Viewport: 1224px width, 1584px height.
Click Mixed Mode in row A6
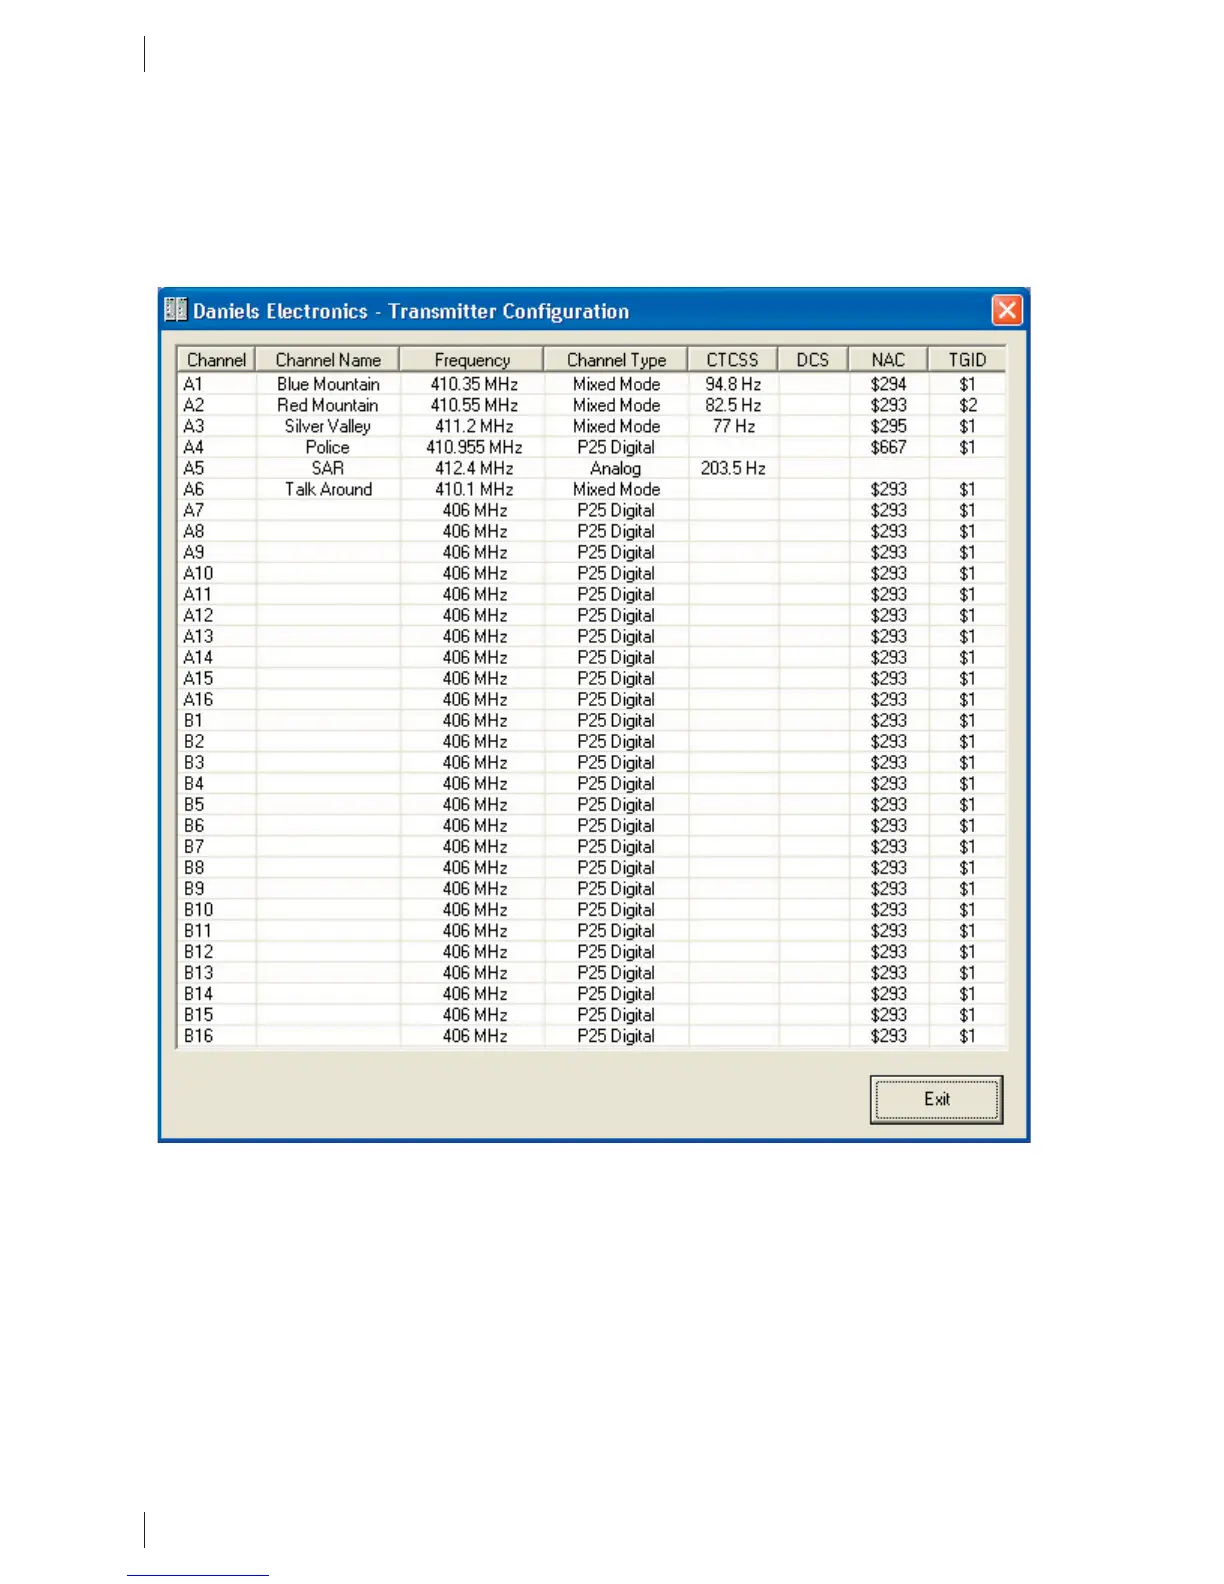(x=616, y=489)
